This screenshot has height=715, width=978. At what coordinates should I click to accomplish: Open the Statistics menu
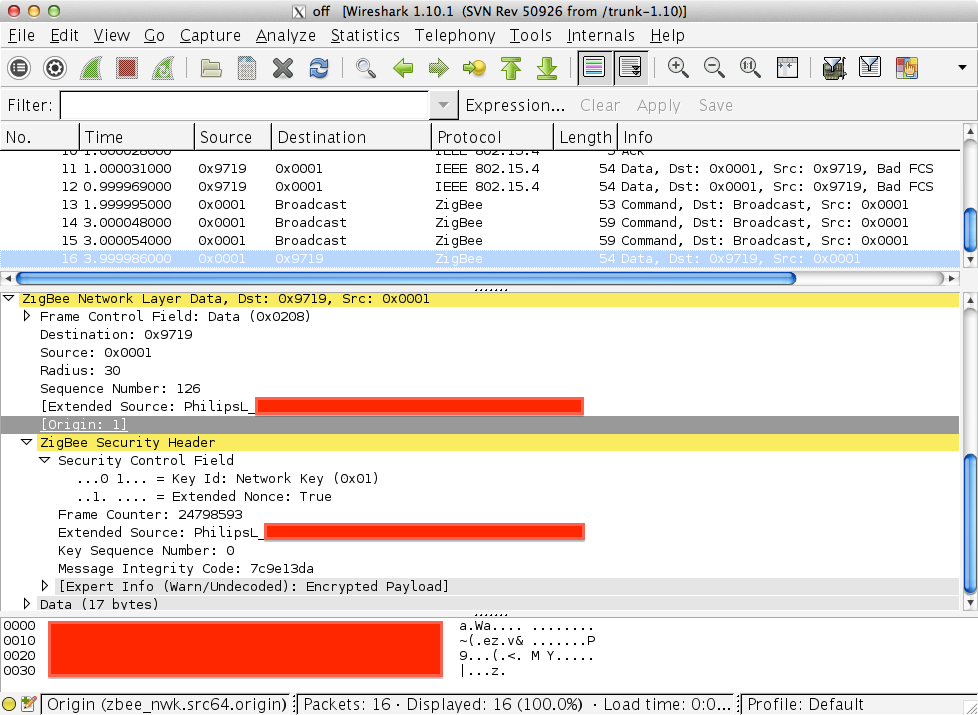365,36
